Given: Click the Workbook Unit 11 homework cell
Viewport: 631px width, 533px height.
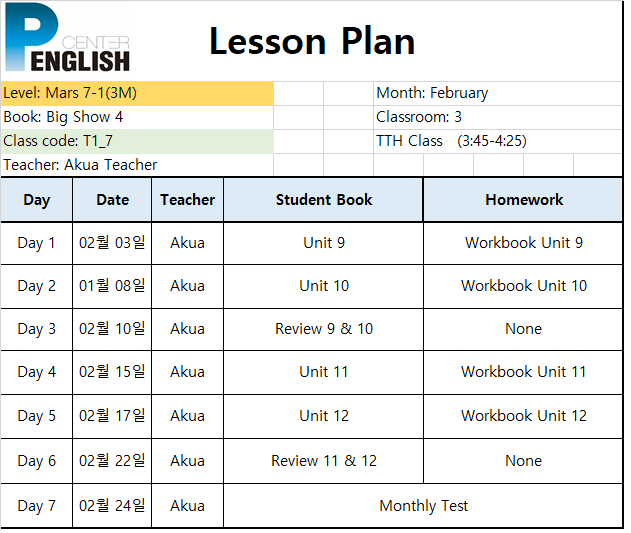Looking at the screenshot, I should [x=523, y=372].
